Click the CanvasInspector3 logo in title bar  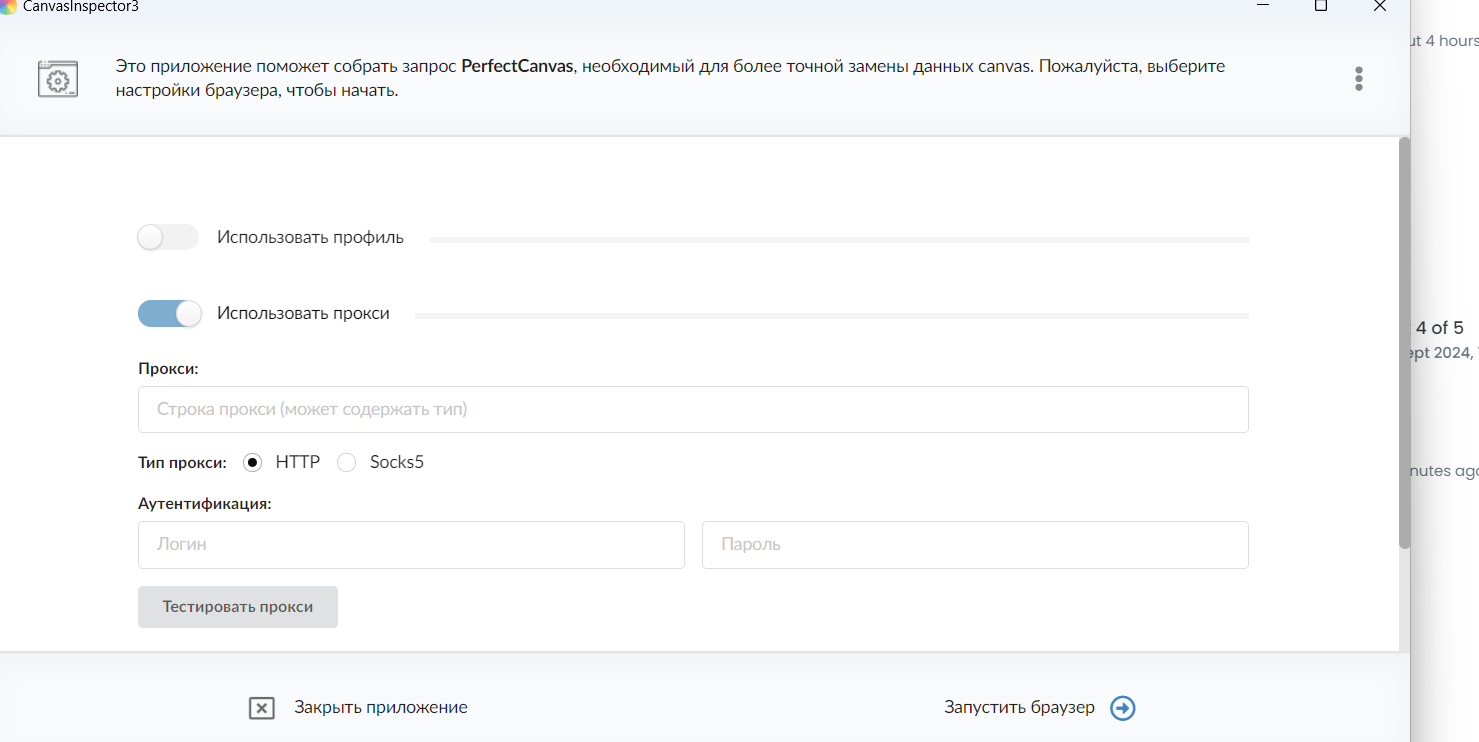coord(8,6)
